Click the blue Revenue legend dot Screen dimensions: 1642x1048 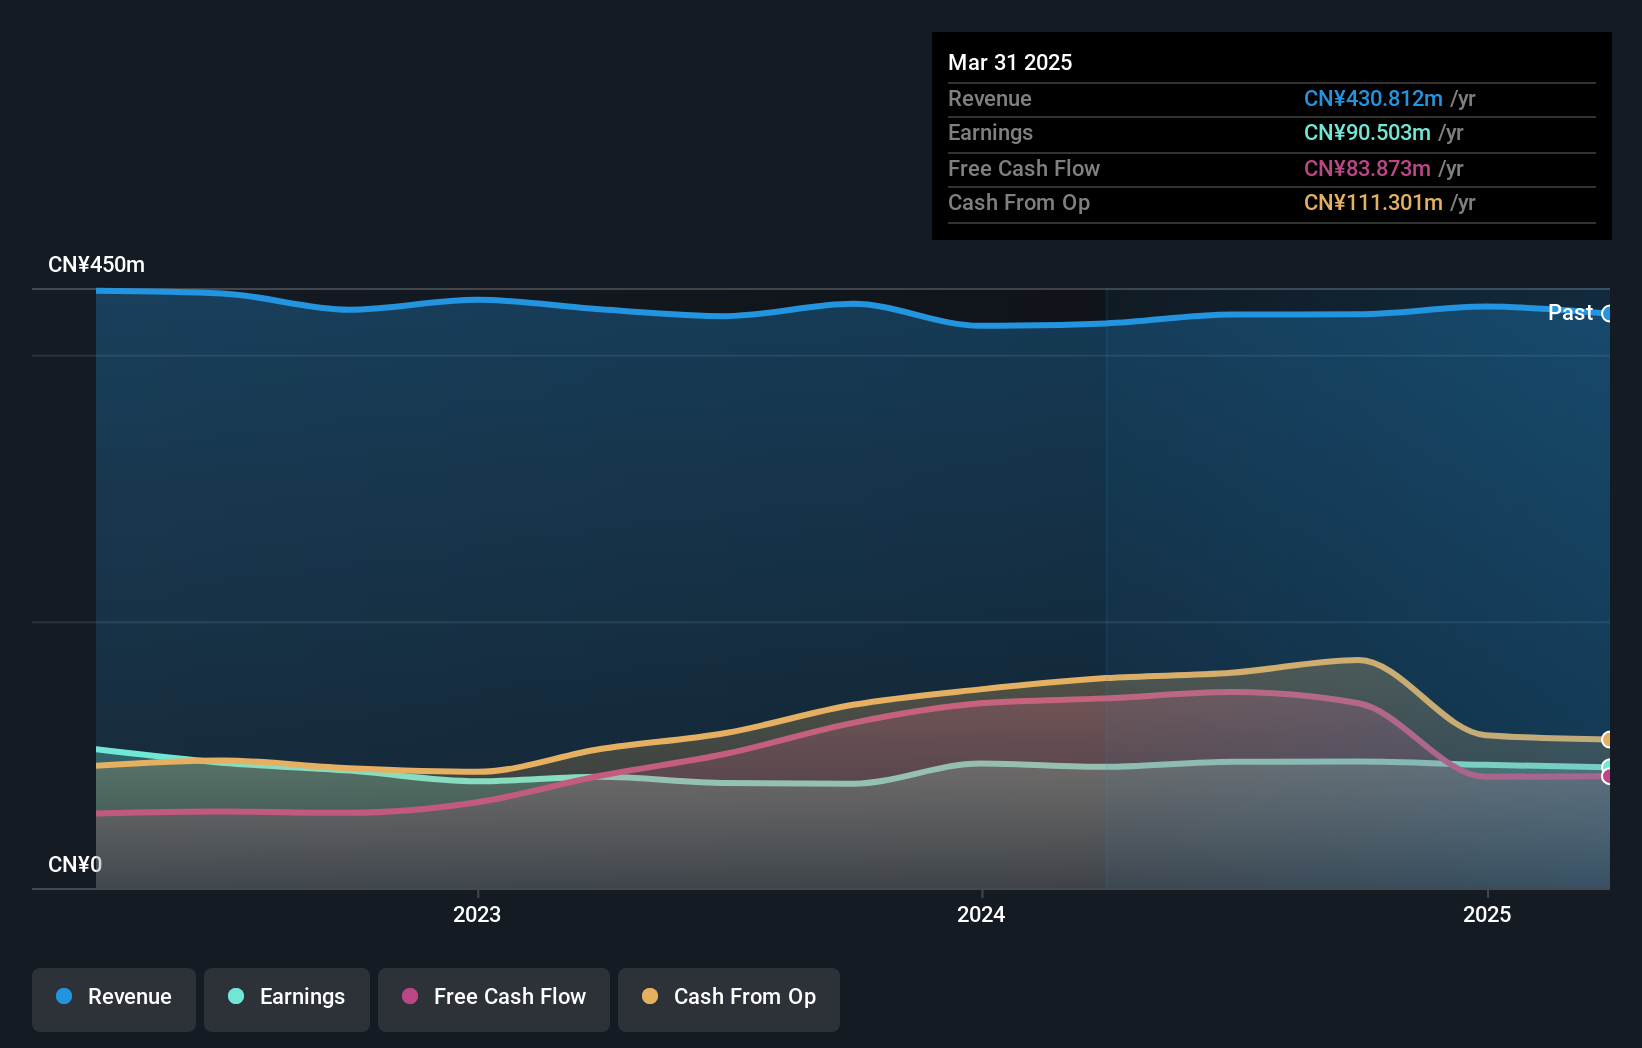[64, 996]
